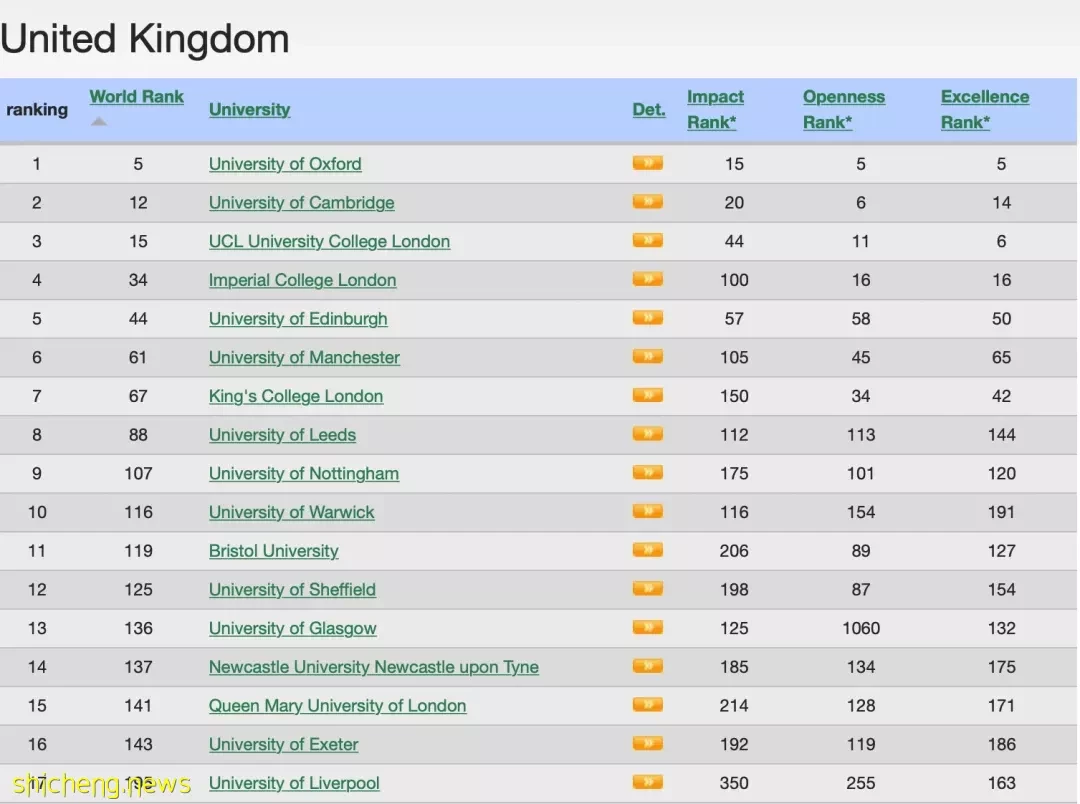Select Oxford's Impact Rank value 15
This screenshot has width=1080, height=804.
pos(734,164)
